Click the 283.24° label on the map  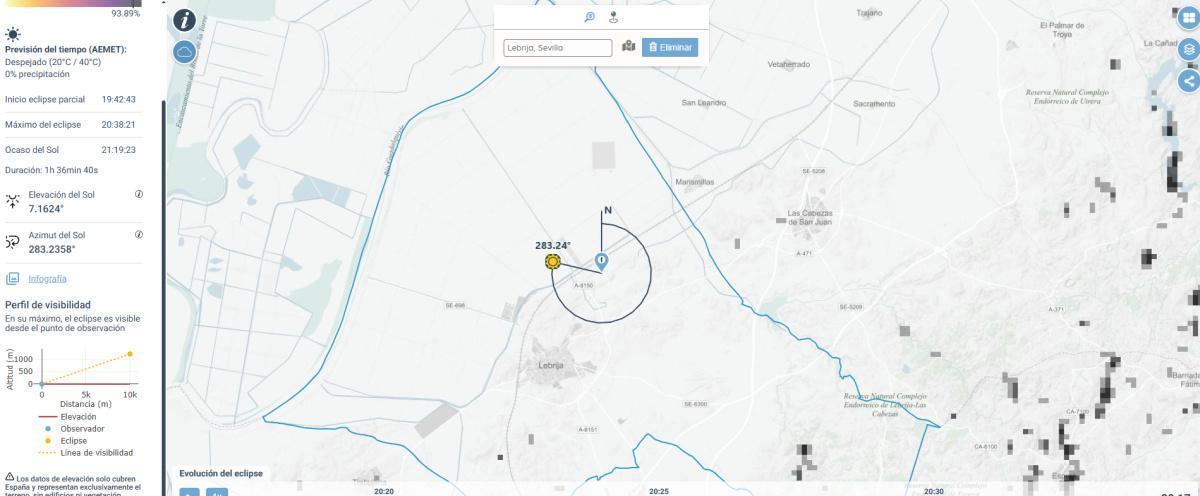click(553, 245)
